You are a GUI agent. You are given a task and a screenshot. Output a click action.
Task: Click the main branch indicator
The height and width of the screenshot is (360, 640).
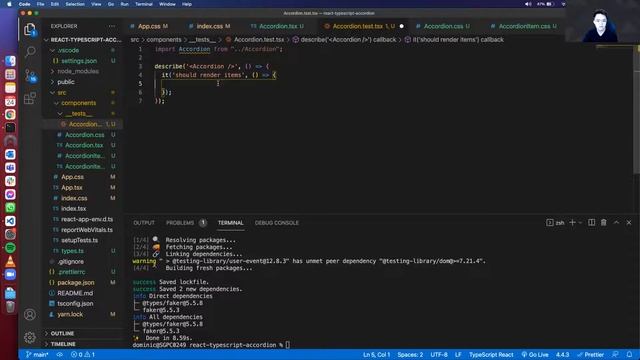pyautogui.click(x=37, y=354)
